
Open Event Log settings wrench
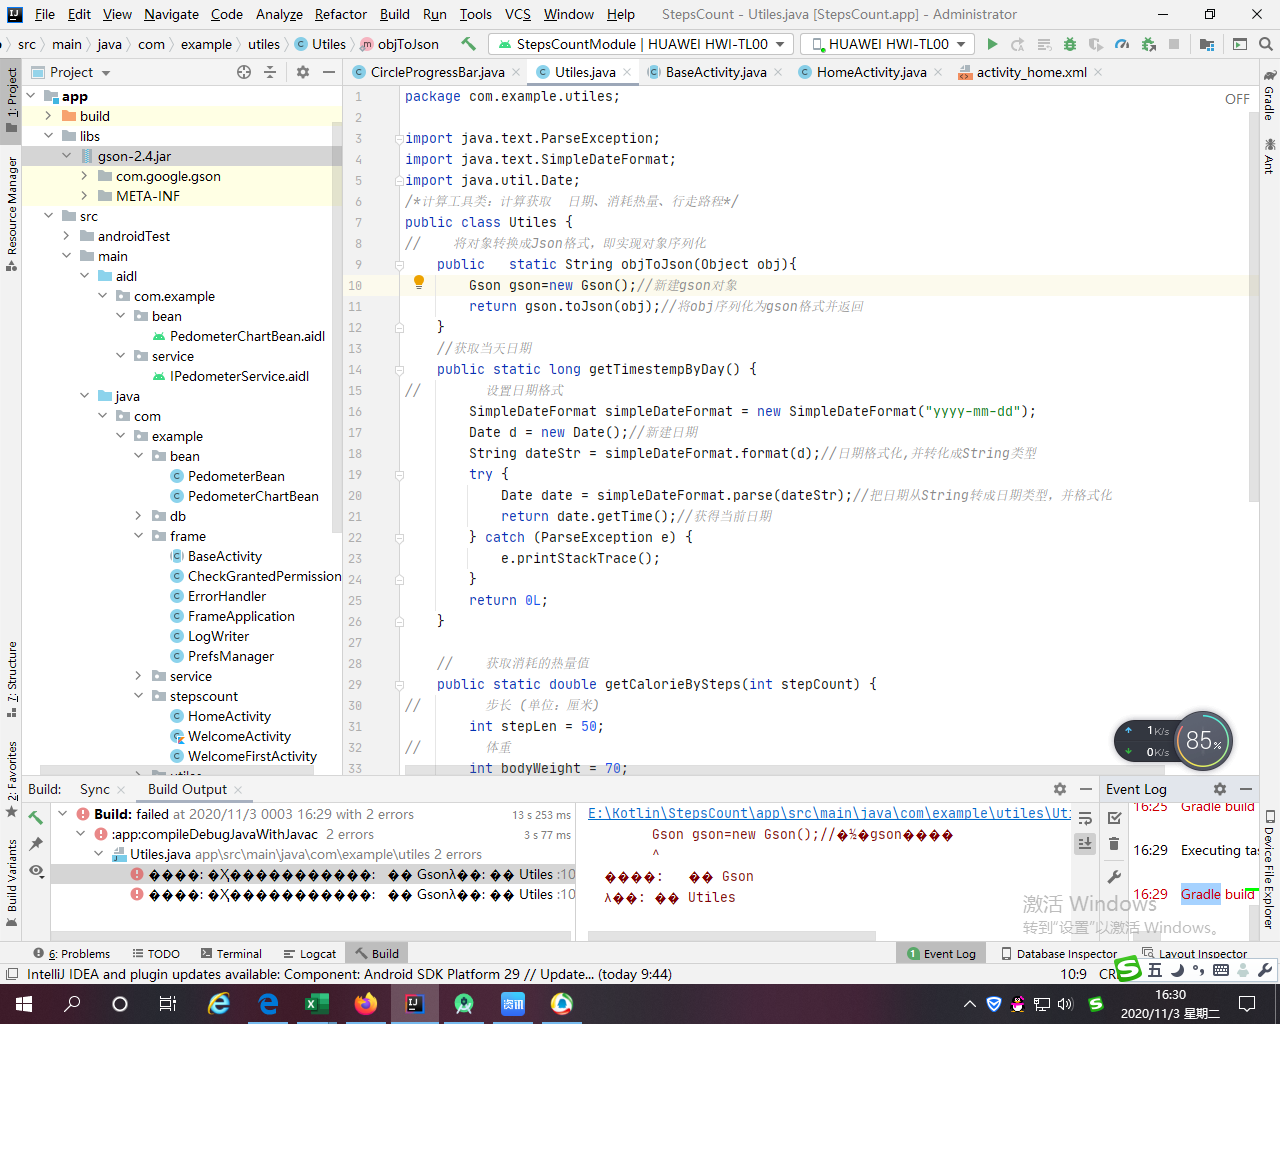tap(1114, 877)
